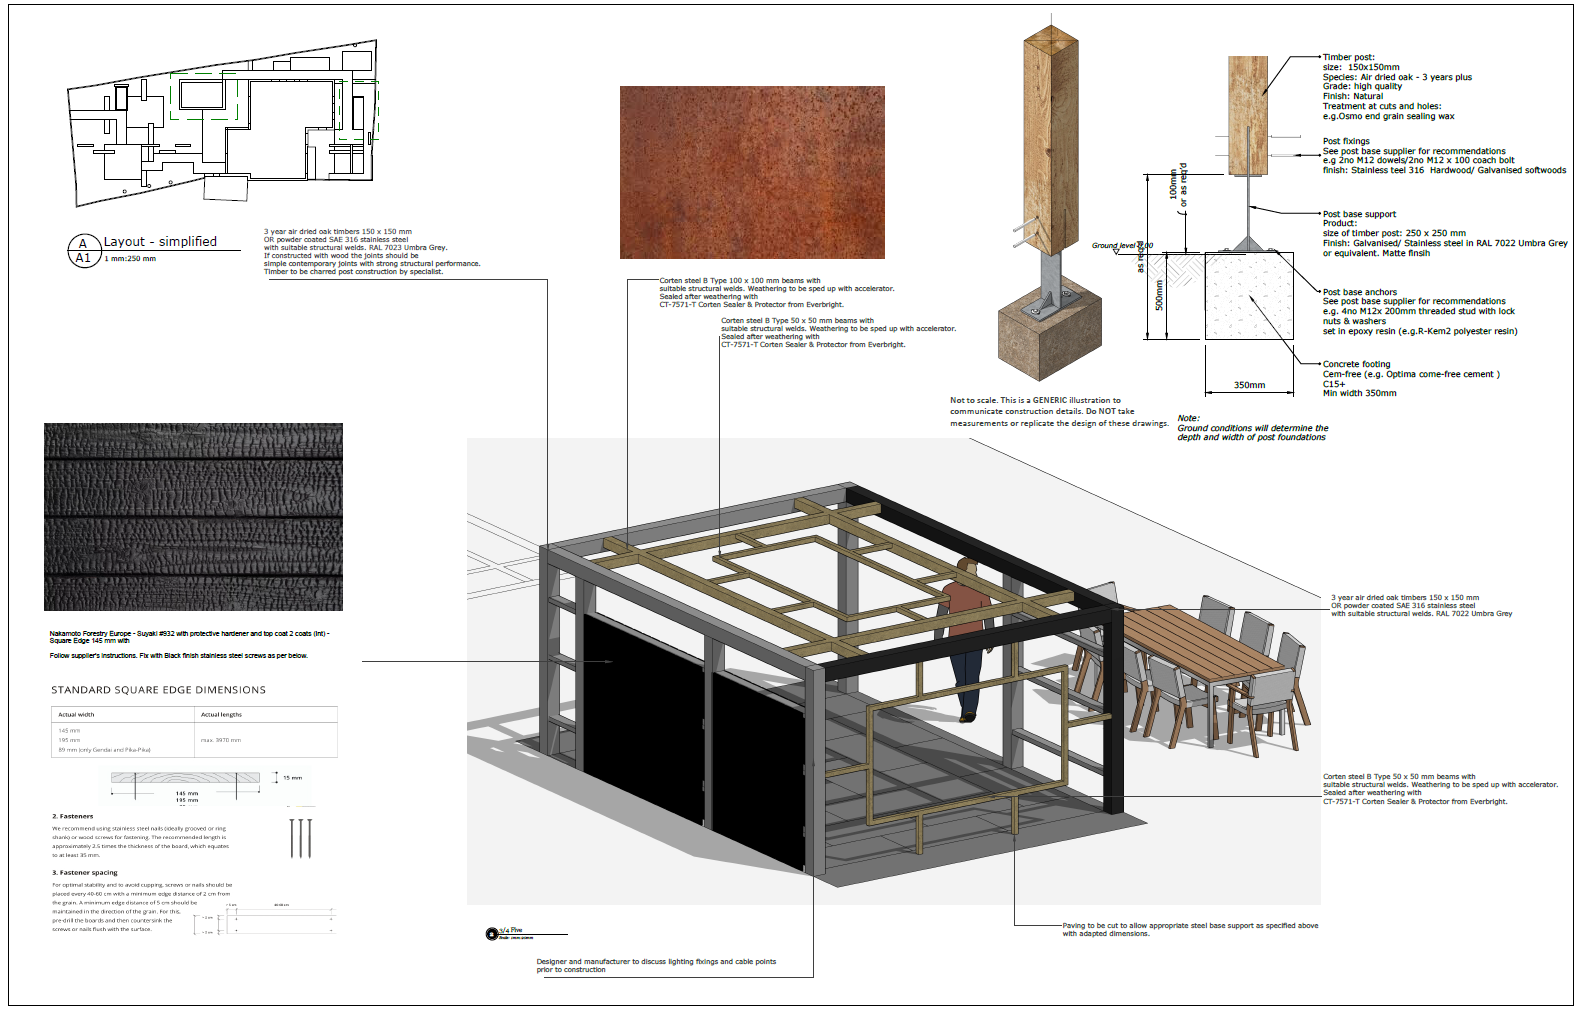This screenshot has height=1009, width=1579.
Task: Click the "A1" drawing reference circle
Action: [x=83, y=249]
